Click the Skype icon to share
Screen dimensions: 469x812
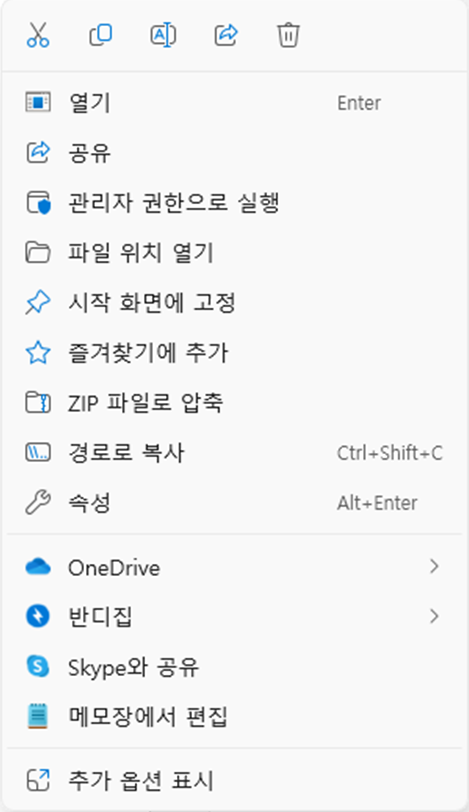(38, 666)
